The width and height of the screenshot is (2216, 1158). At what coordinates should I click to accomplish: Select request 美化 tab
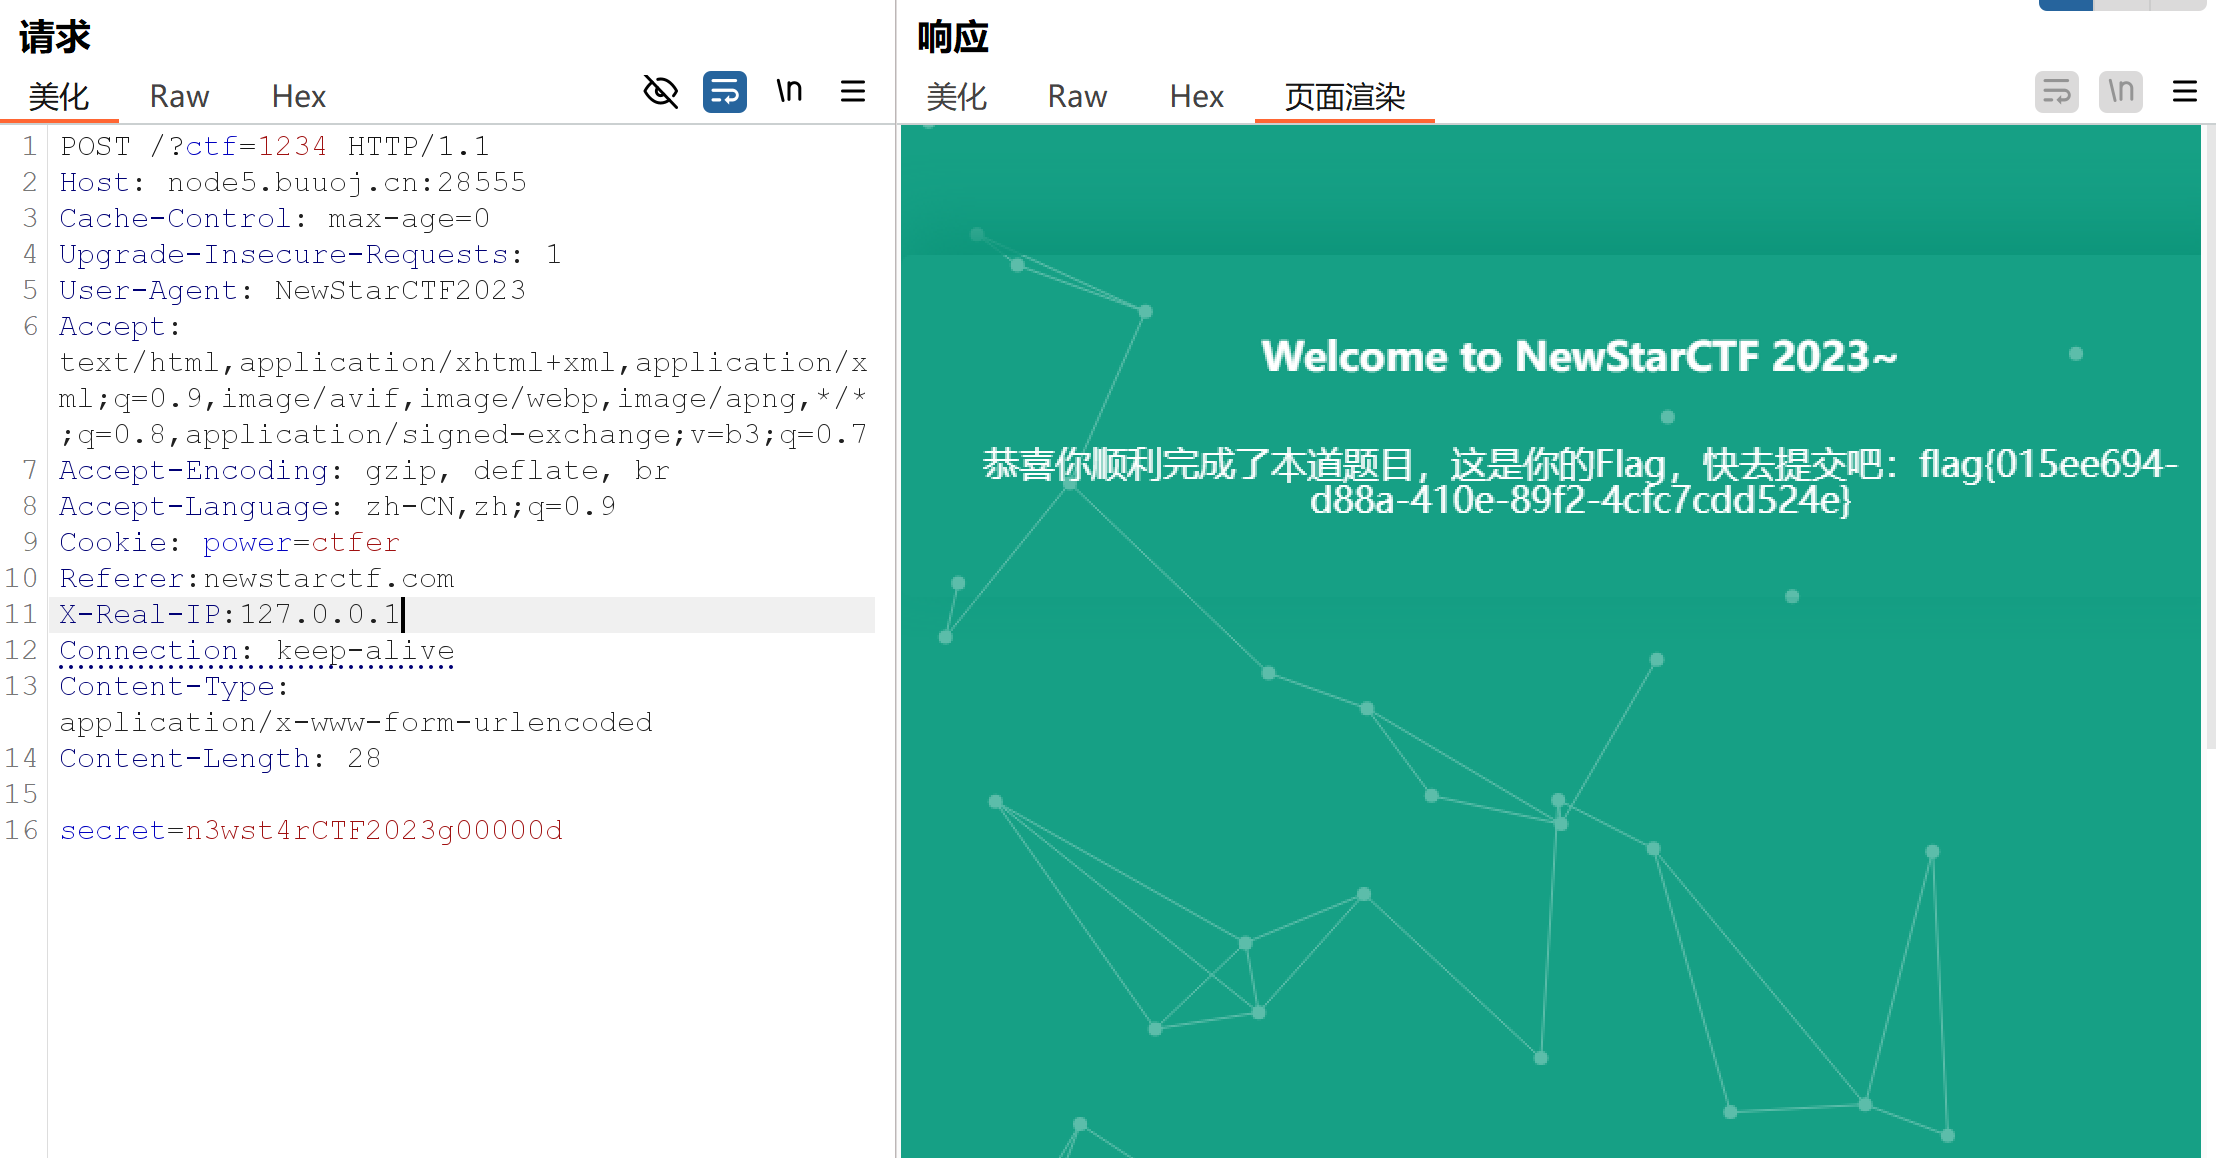[x=59, y=96]
